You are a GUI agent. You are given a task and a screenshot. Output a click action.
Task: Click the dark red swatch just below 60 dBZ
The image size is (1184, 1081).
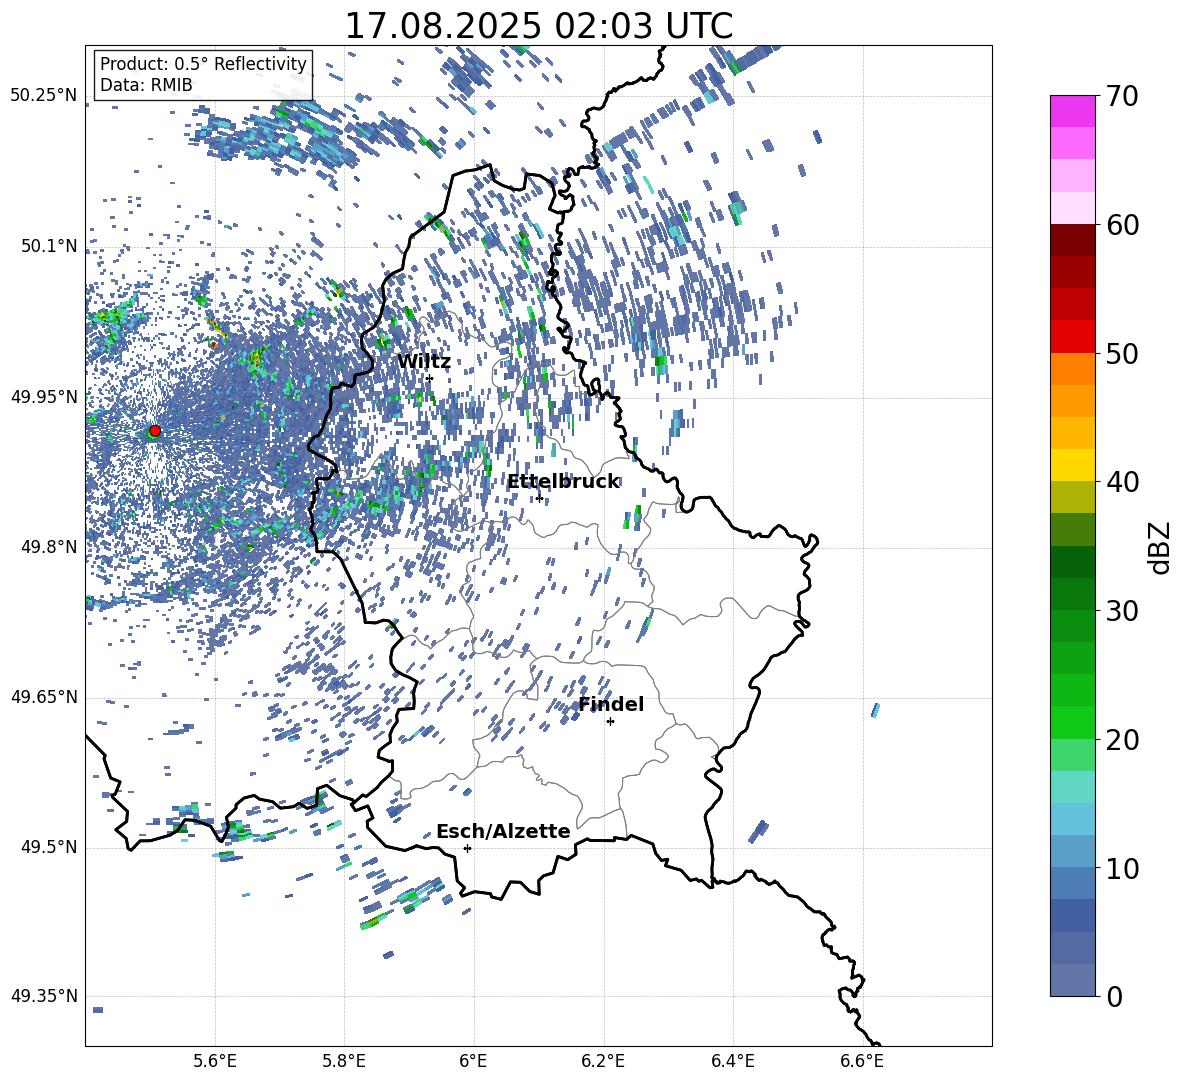point(1072,239)
